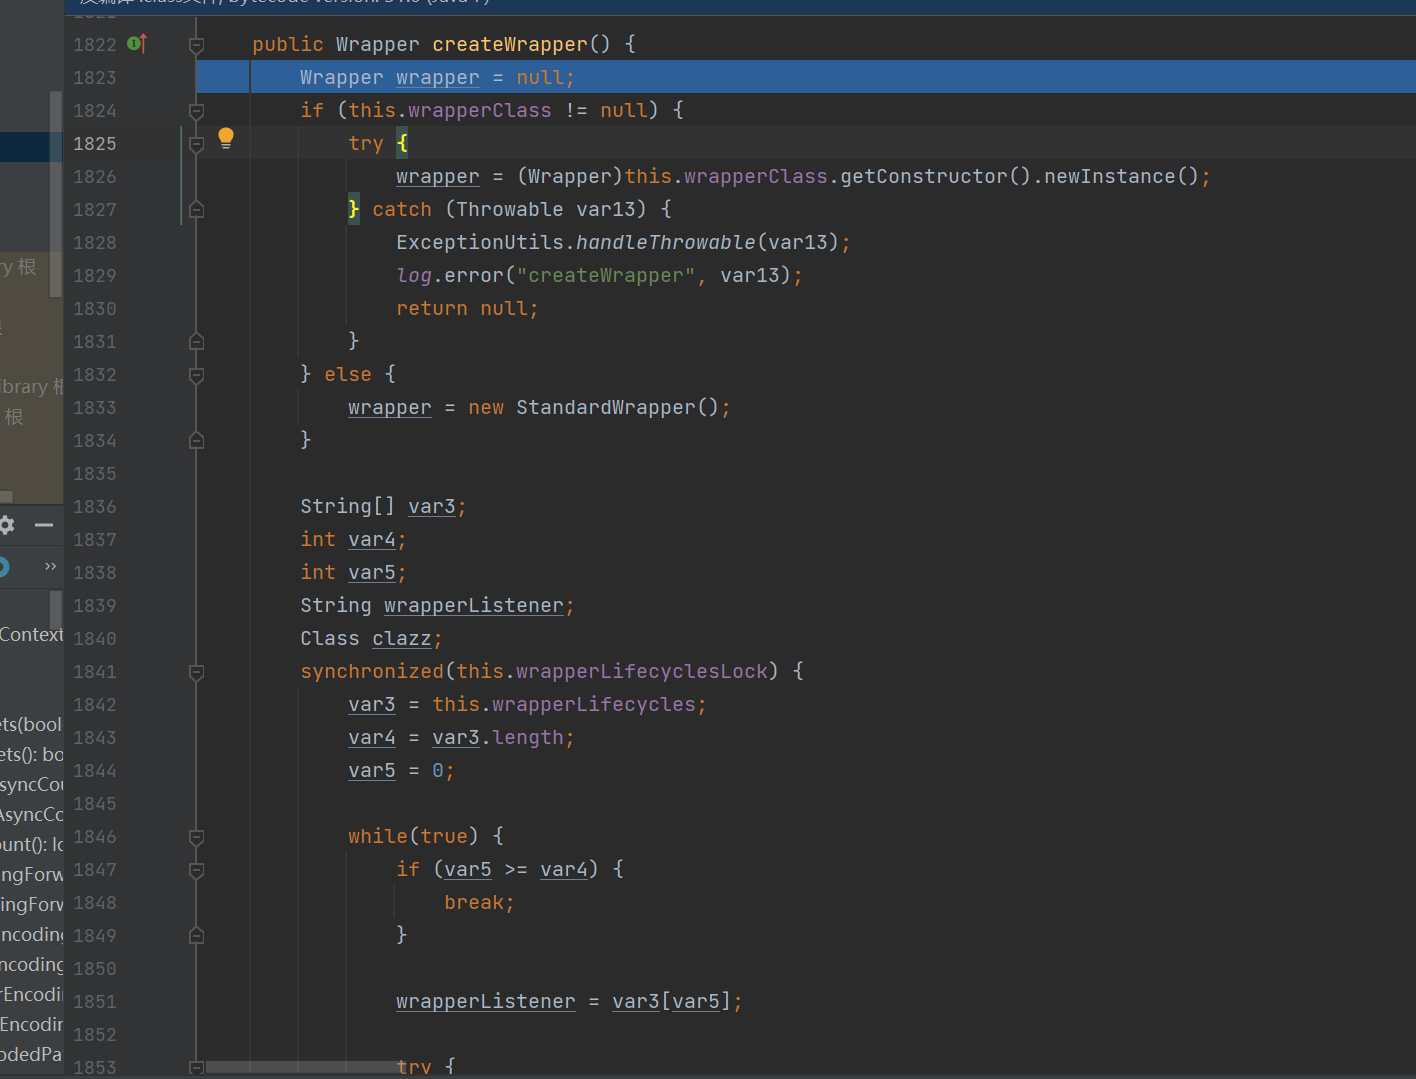Click the fold end marker at line 1849
The width and height of the screenshot is (1416, 1079).
[x=197, y=936]
